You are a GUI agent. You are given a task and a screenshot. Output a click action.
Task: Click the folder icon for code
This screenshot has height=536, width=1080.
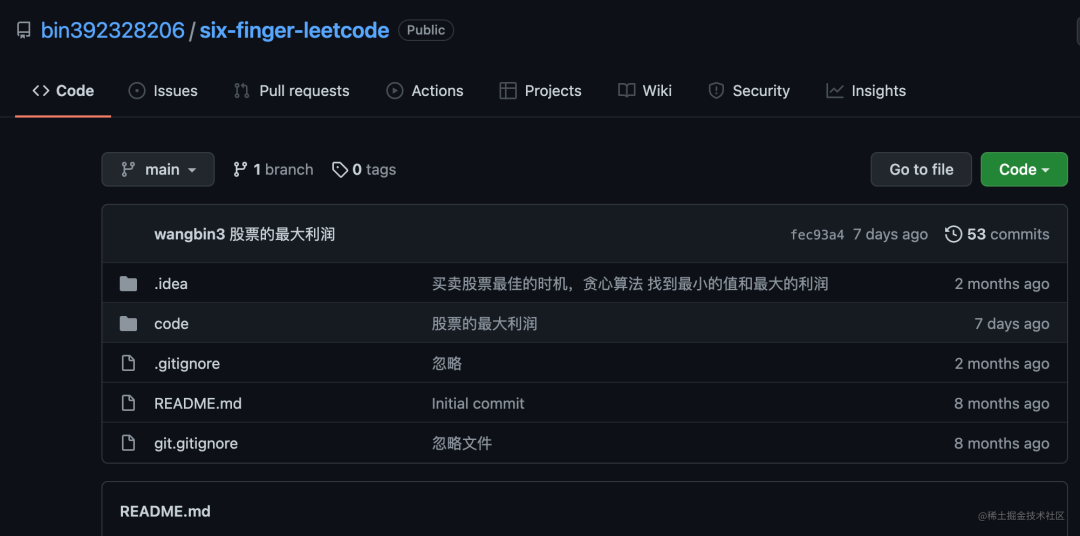(128, 324)
